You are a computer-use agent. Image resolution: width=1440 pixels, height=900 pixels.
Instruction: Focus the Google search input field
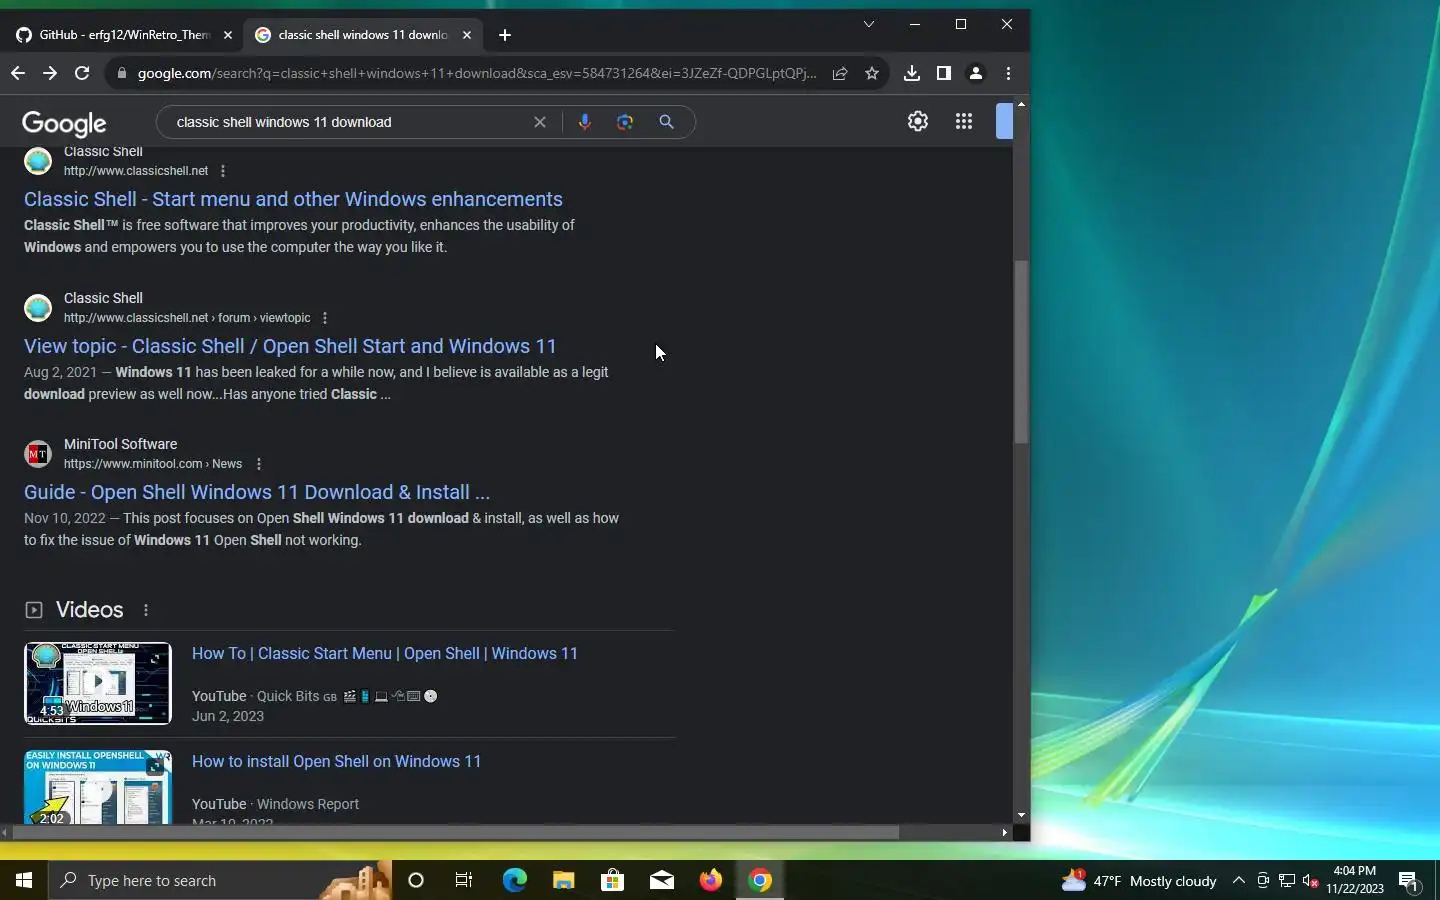(x=348, y=122)
